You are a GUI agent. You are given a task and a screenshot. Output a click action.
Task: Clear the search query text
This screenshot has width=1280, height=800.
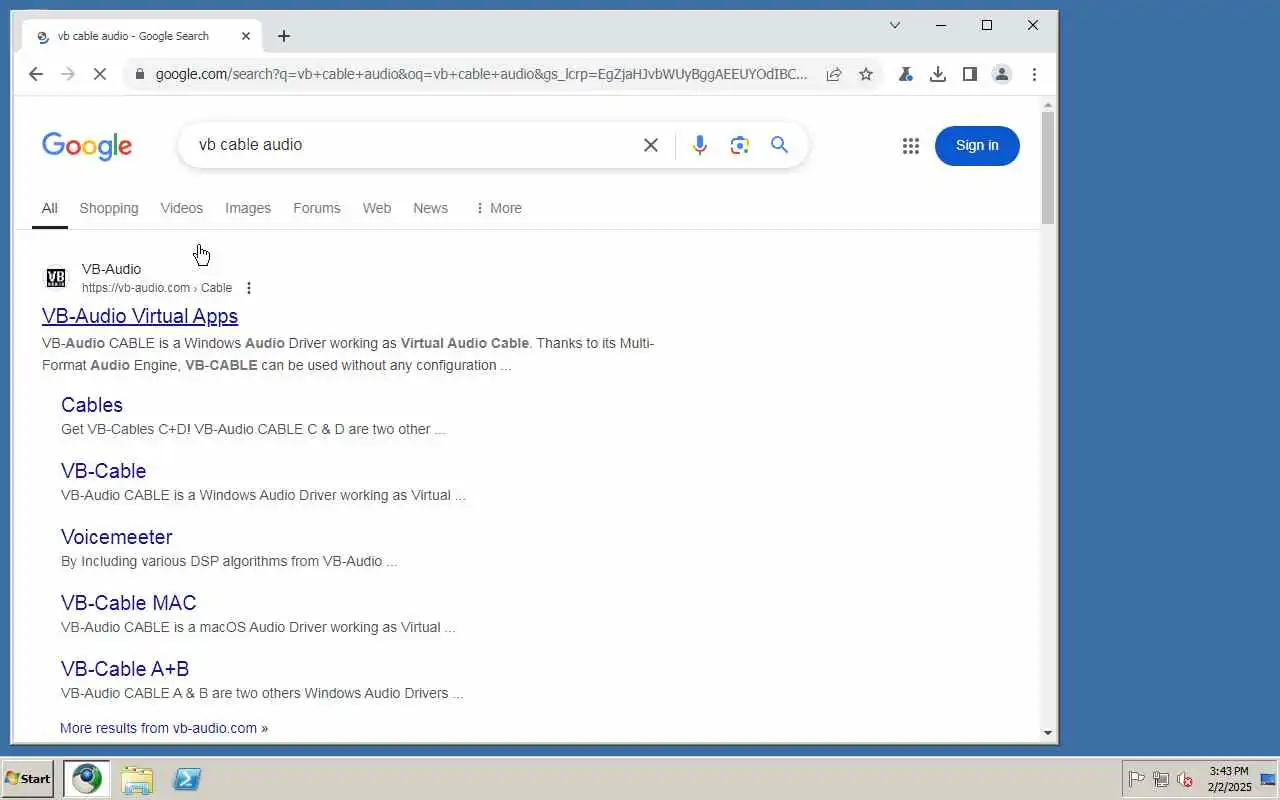click(x=651, y=145)
